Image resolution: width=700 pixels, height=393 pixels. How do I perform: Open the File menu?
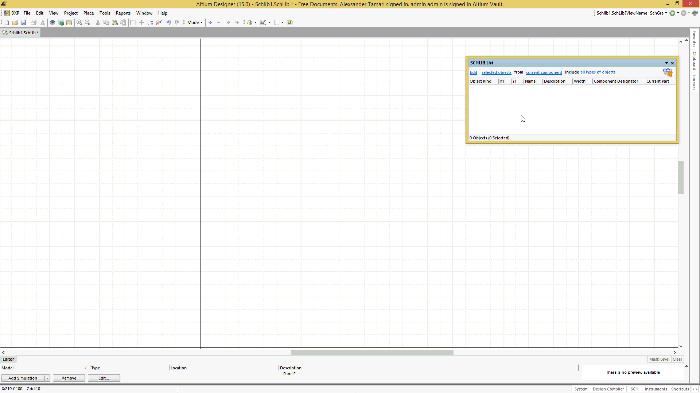[27, 13]
